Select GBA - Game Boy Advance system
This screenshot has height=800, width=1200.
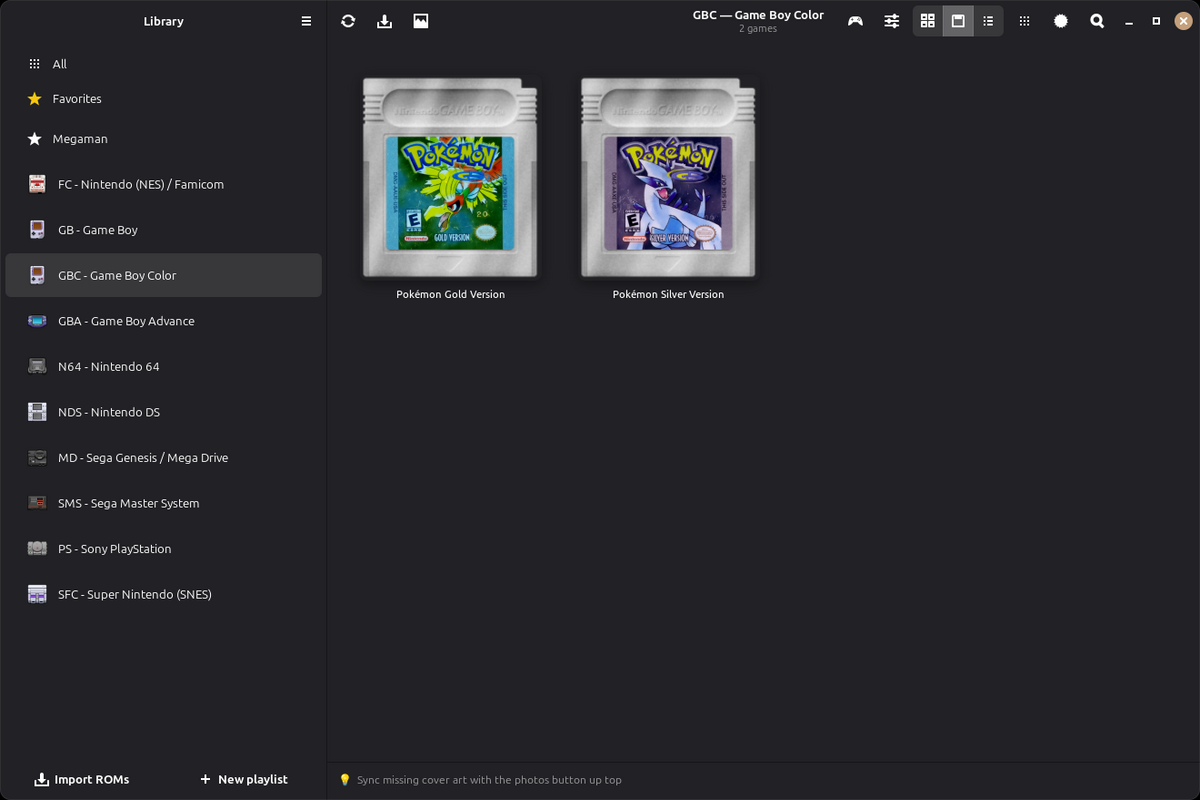click(x=163, y=321)
